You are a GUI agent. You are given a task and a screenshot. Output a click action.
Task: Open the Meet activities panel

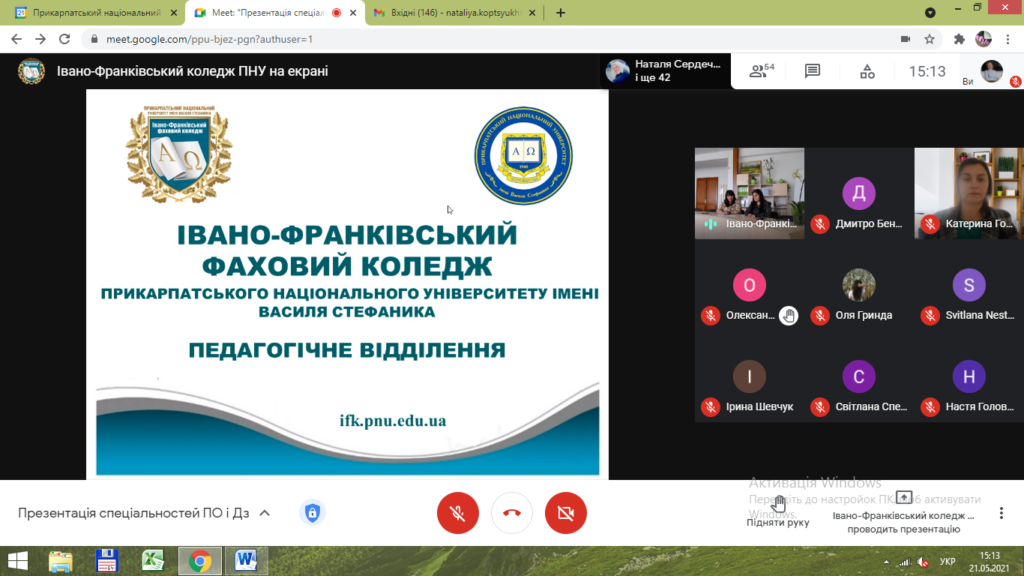[x=867, y=71]
